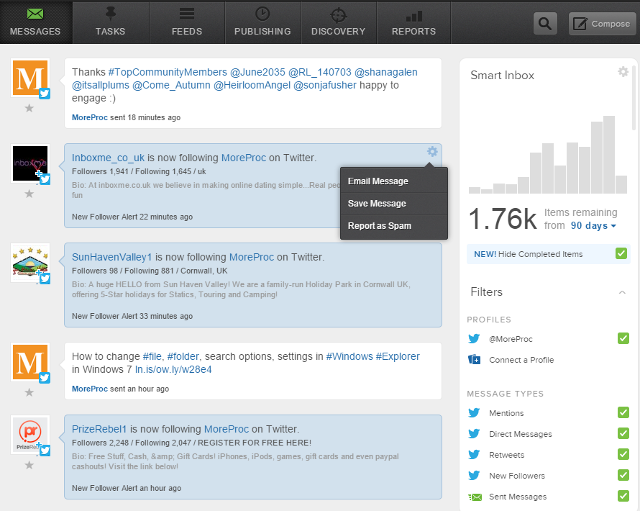Open the #folder hashtag link
This screenshot has width=640, height=511.
pos(183,357)
